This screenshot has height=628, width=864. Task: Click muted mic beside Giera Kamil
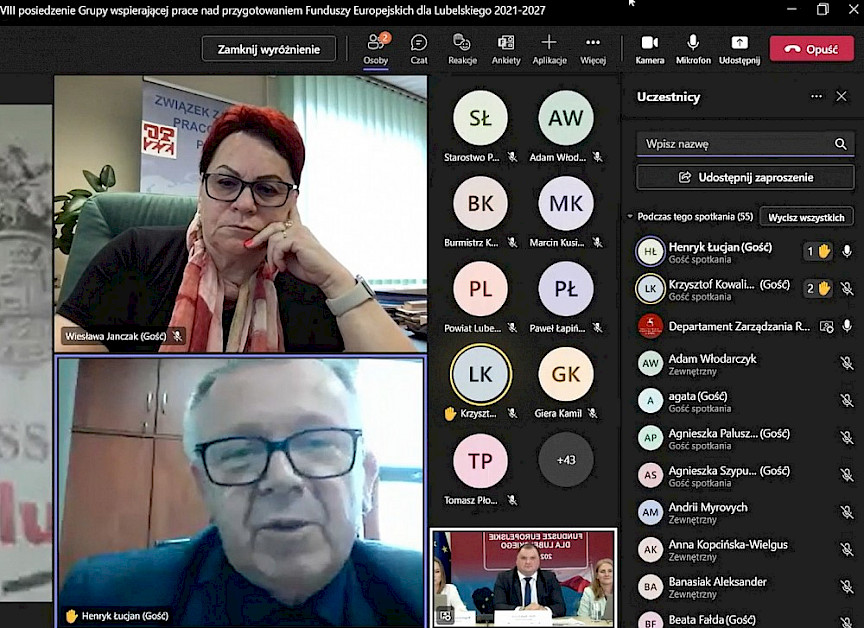pyautogui.click(x=592, y=413)
